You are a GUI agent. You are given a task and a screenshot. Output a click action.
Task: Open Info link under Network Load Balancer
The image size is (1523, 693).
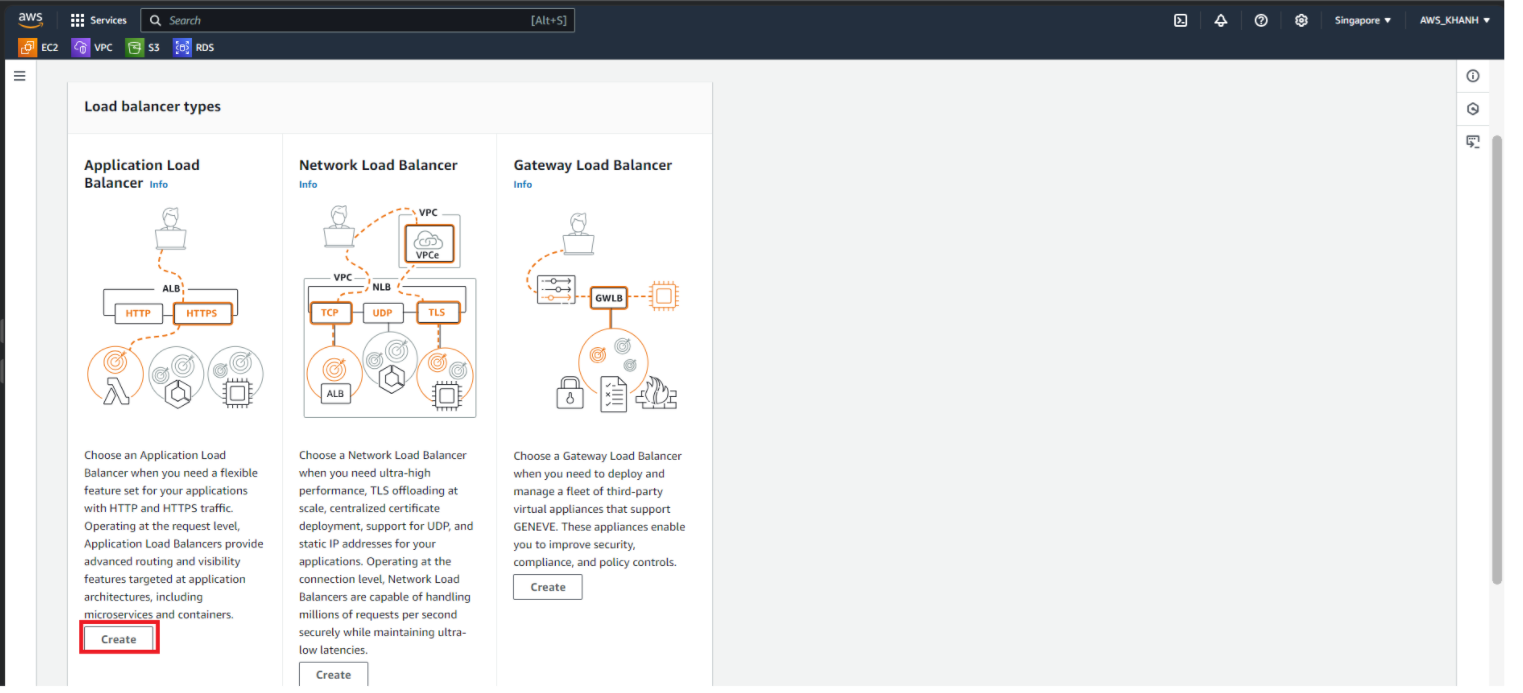[308, 185]
